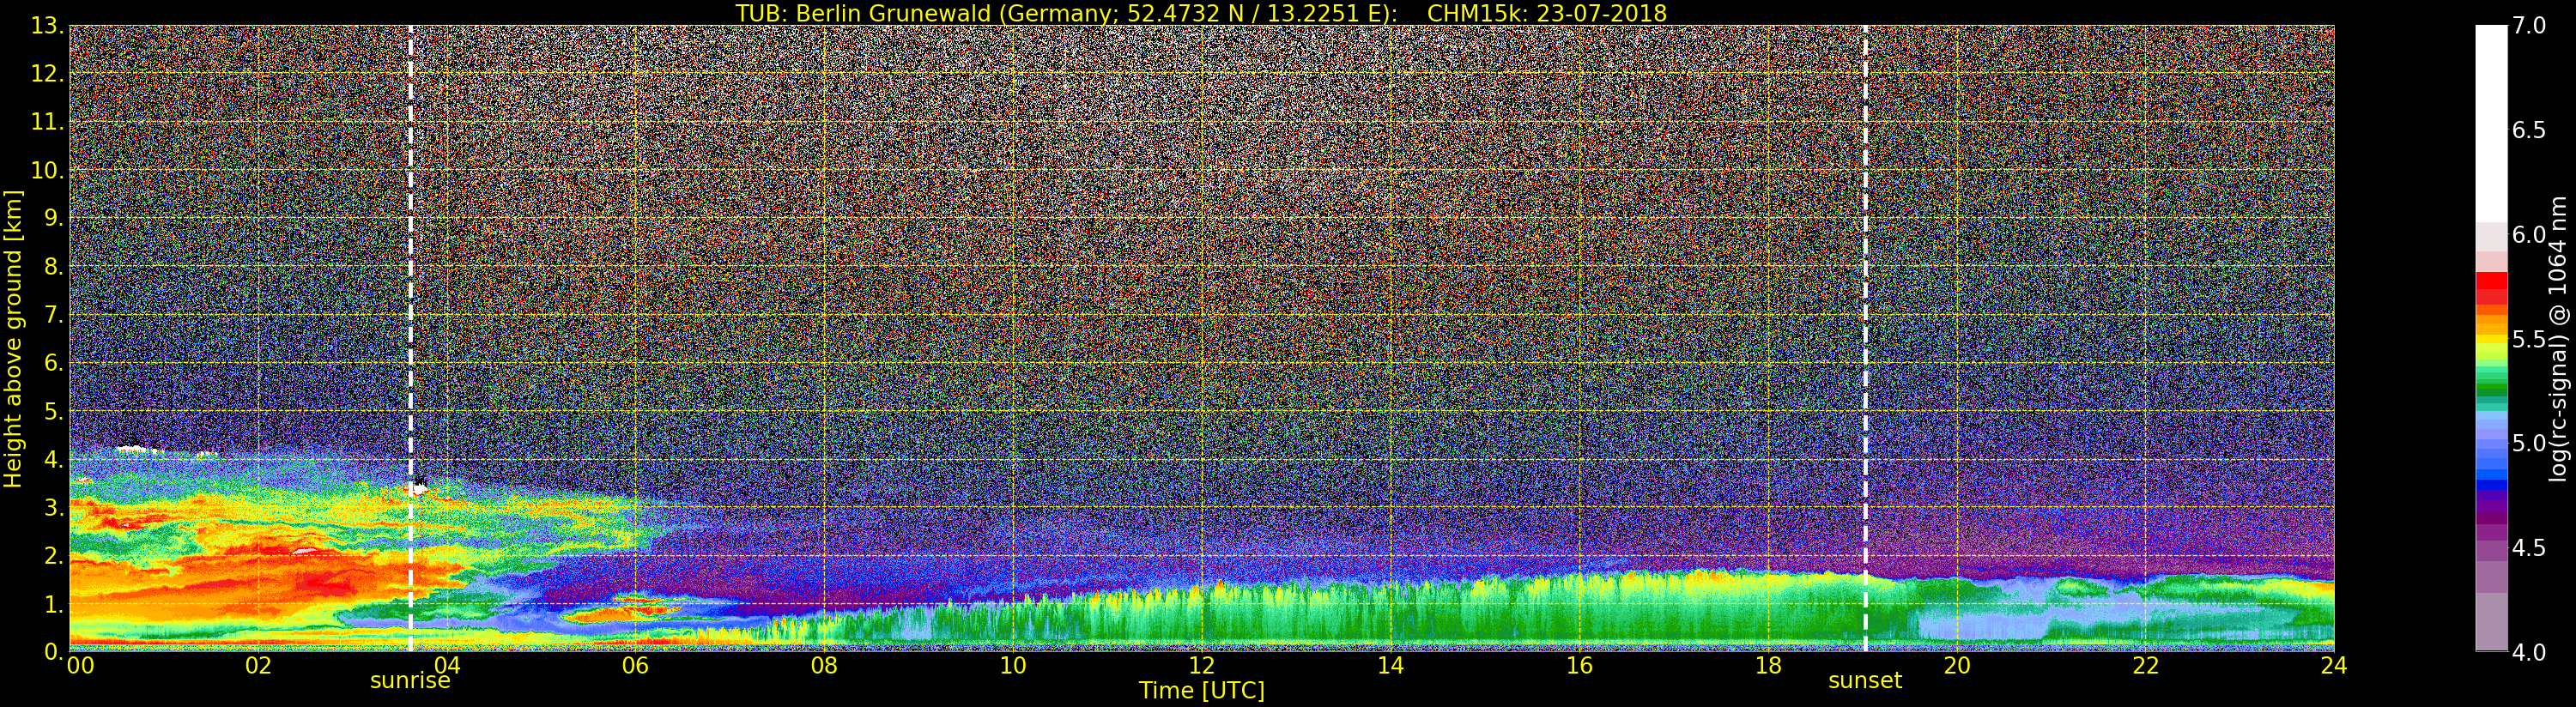2576x707 pixels.
Task: Click the colorbar tick label '7.0'
Action: point(2528,26)
